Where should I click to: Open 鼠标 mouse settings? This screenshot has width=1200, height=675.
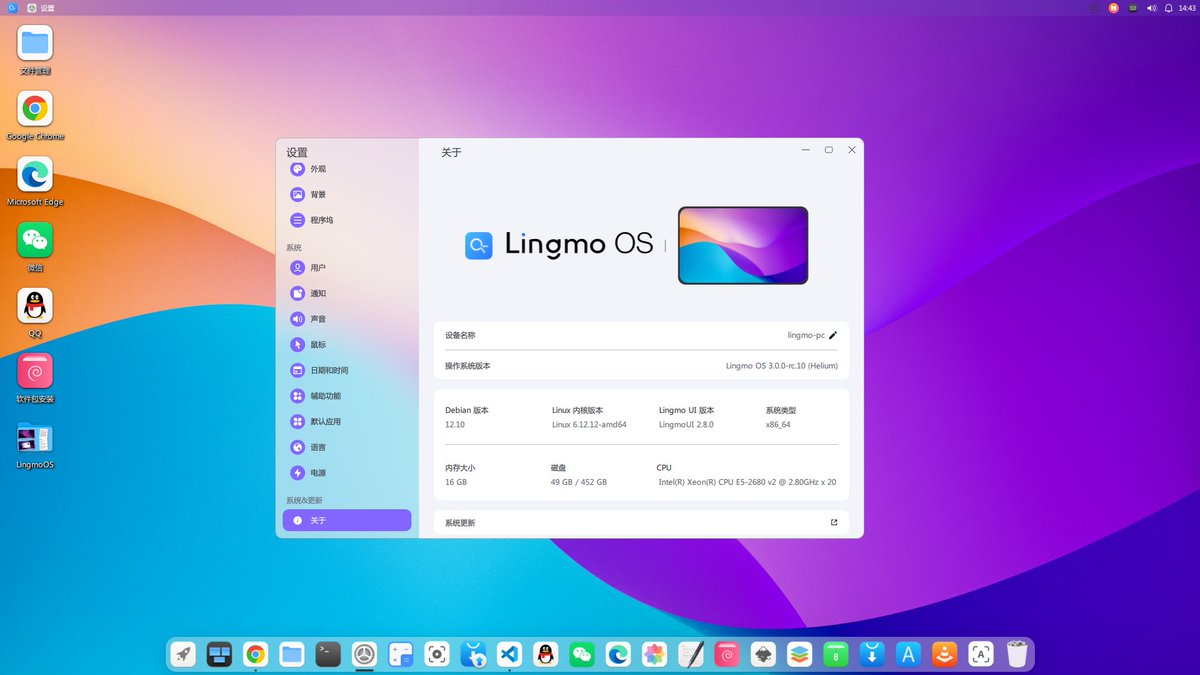click(346, 345)
